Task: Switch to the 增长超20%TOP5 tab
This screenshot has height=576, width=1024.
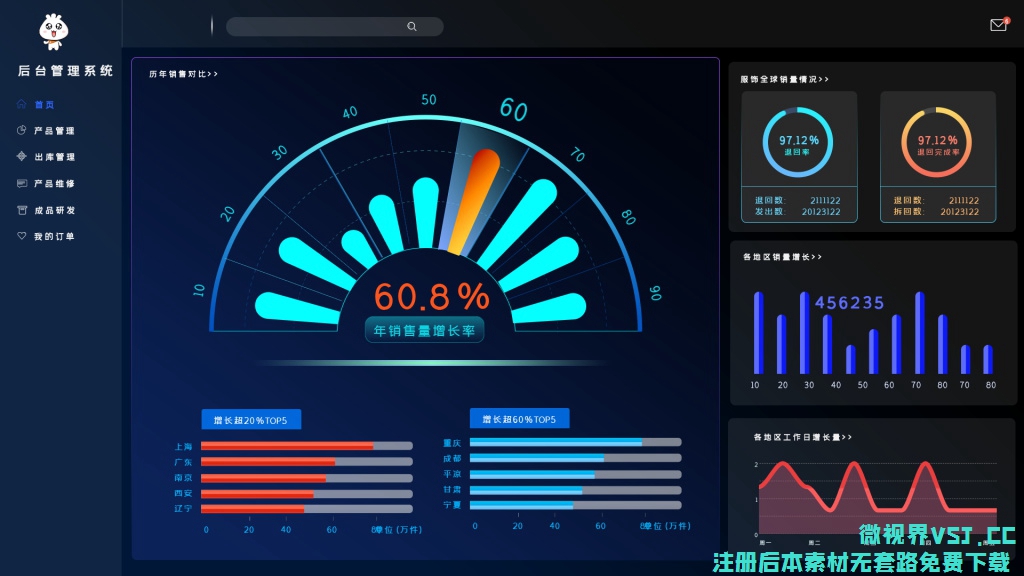Action: pyautogui.click(x=251, y=420)
